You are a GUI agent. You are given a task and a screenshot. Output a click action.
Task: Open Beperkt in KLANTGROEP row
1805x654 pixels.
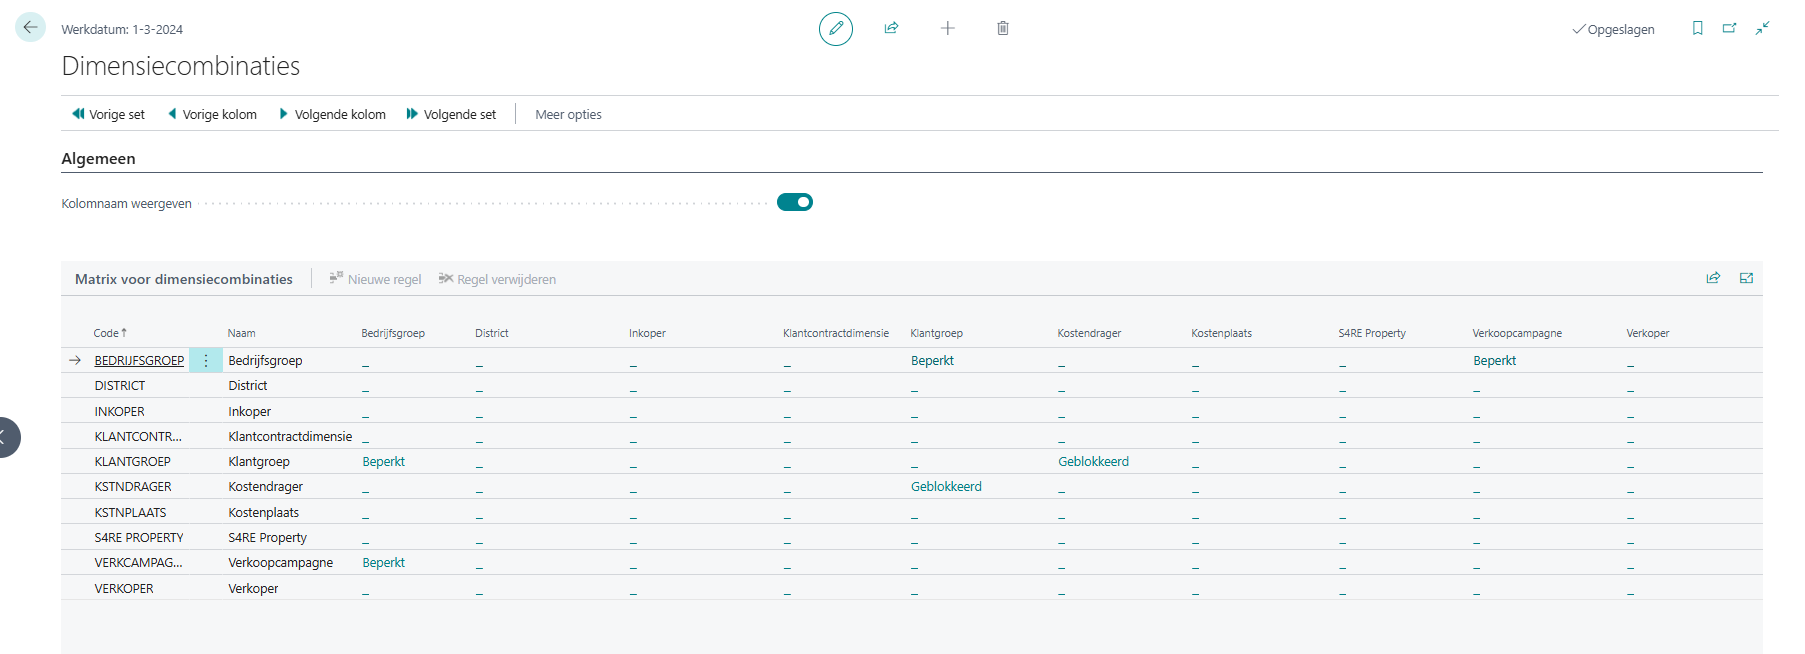pos(383,461)
